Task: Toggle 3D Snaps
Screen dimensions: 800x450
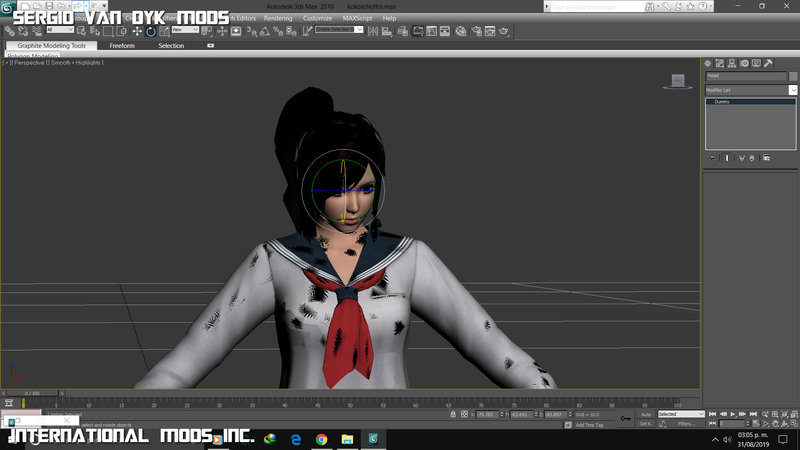Action: pos(252,31)
